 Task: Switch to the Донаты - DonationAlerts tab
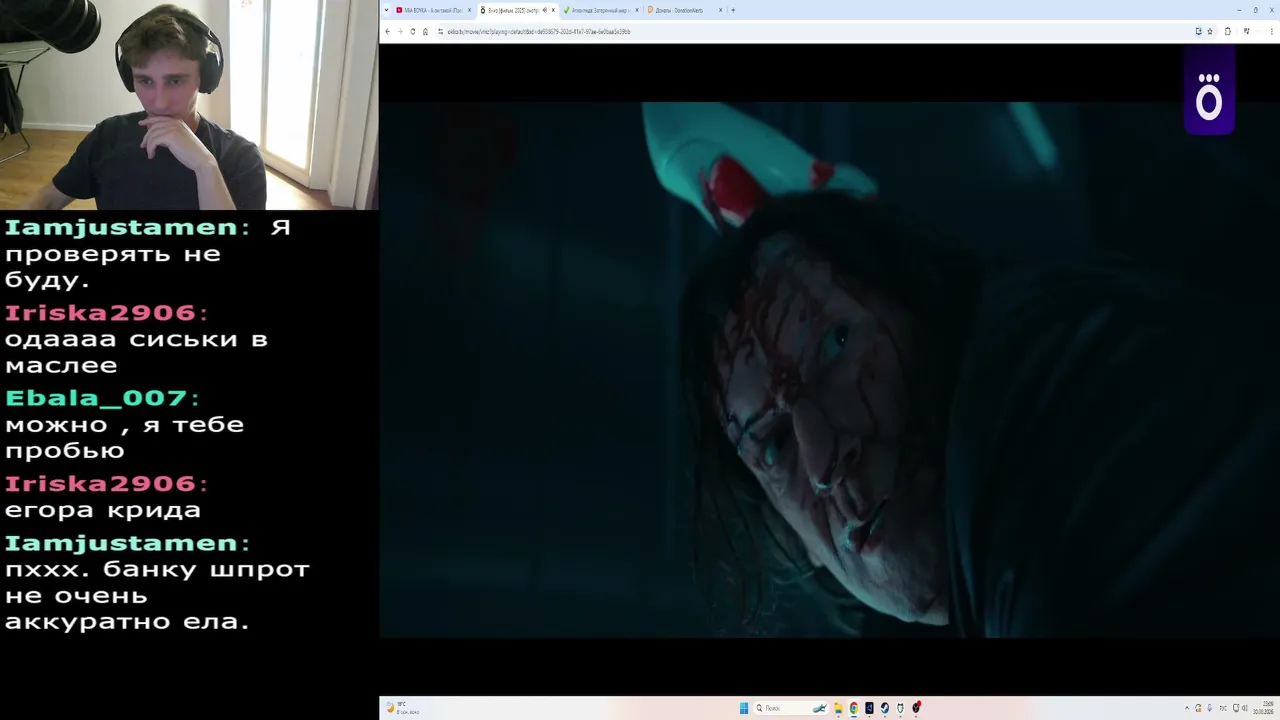coord(685,10)
